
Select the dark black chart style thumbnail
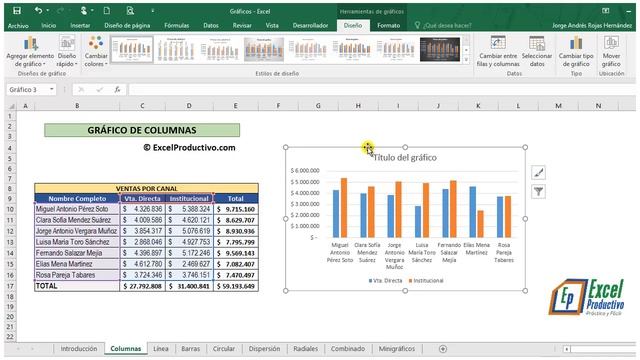pos(440,49)
